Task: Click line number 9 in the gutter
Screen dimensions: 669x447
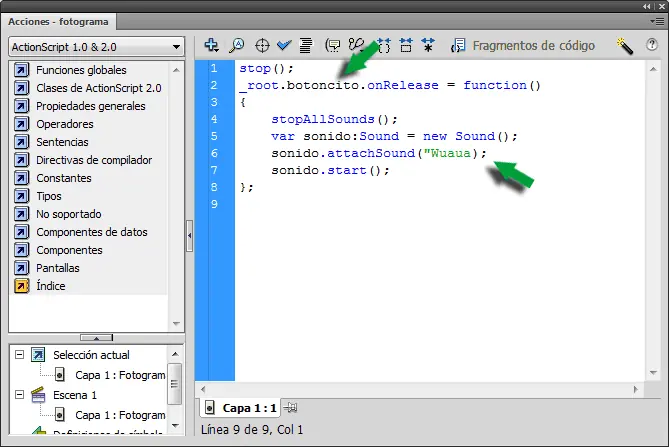Action: 214,204
